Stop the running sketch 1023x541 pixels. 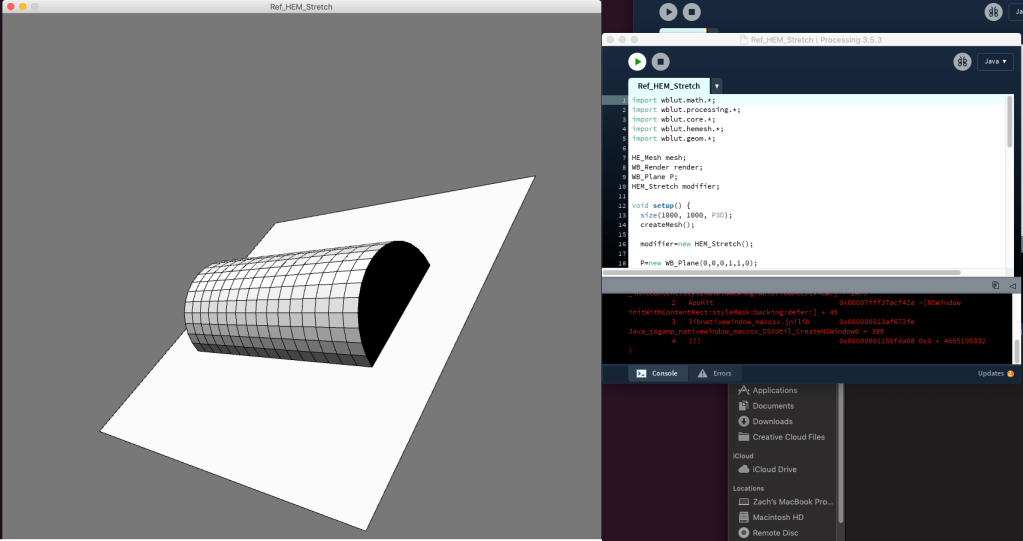(x=660, y=62)
